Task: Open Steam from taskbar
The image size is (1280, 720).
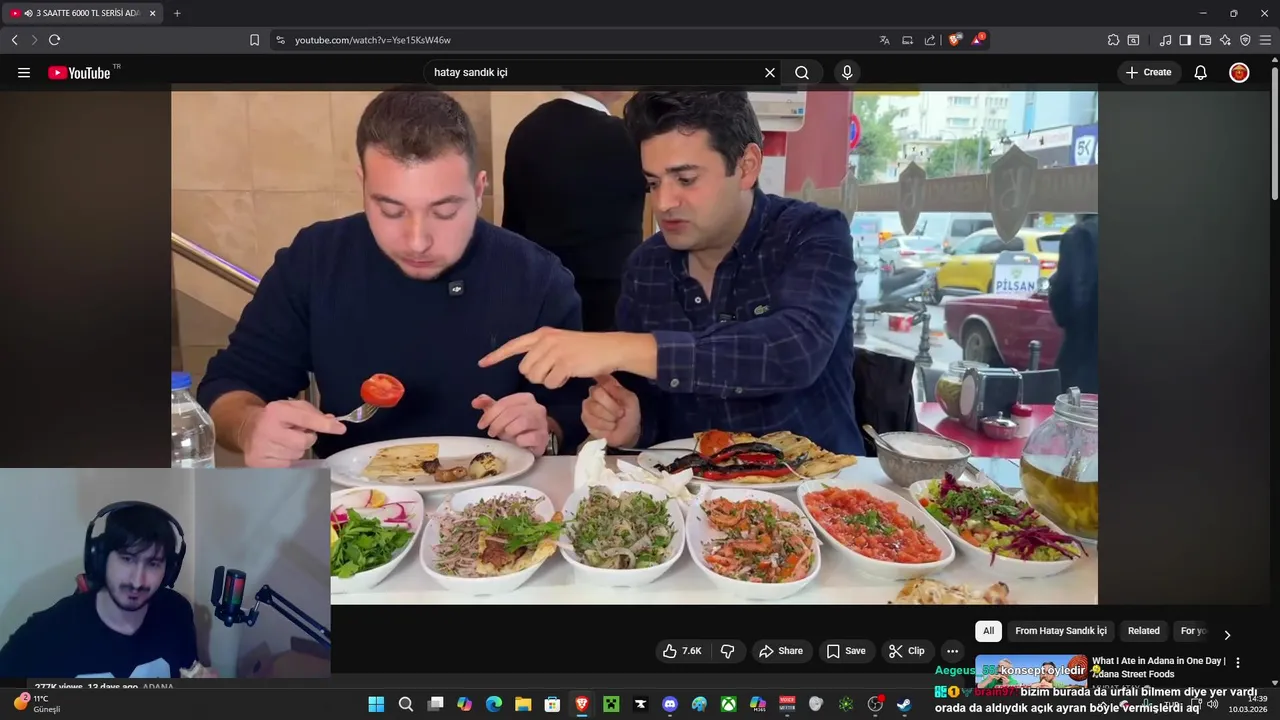Action: coord(904,704)
